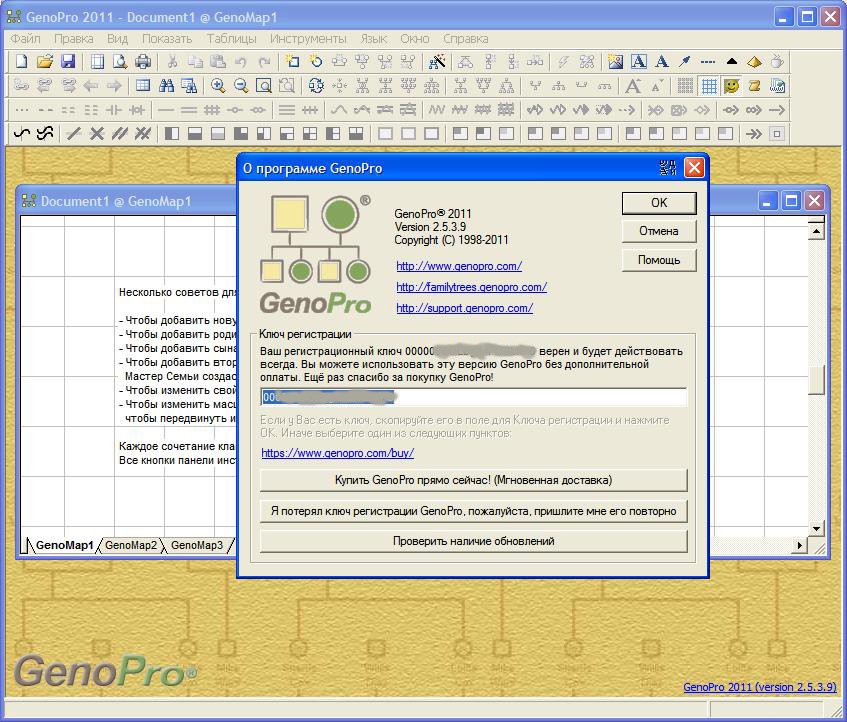Click the Отмена button
Viewport: 847px width, 722px height.
pos(659,231)
